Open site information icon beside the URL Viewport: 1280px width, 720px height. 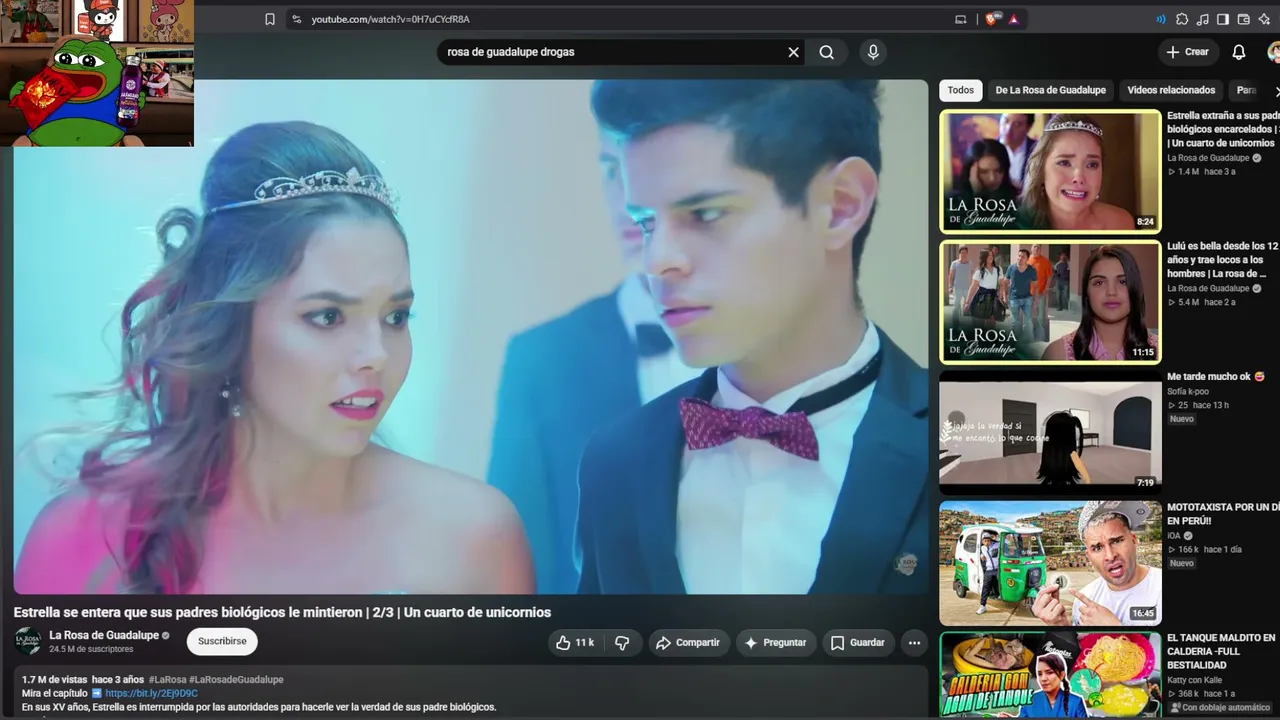295,19
